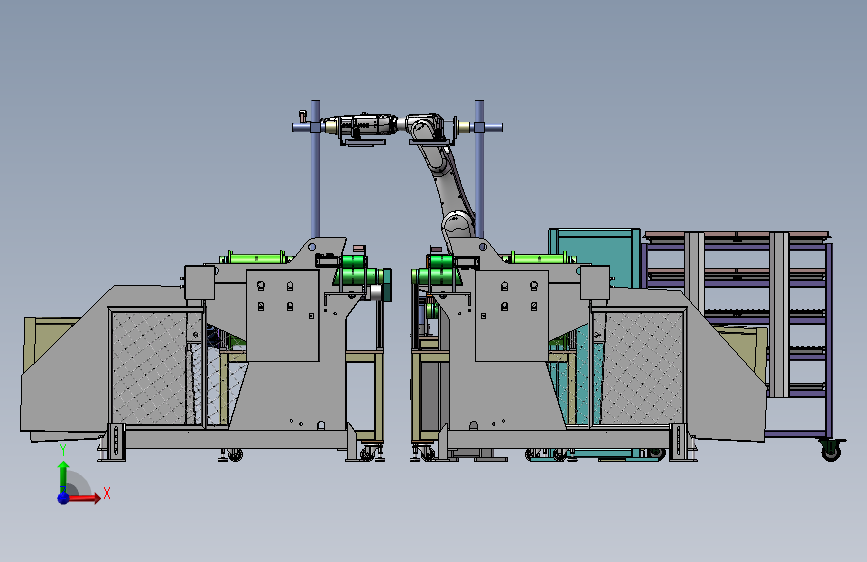Click the red X axis arrow of the triad
The width and height of the screenshot is (867, 562).
click(83, 498)
